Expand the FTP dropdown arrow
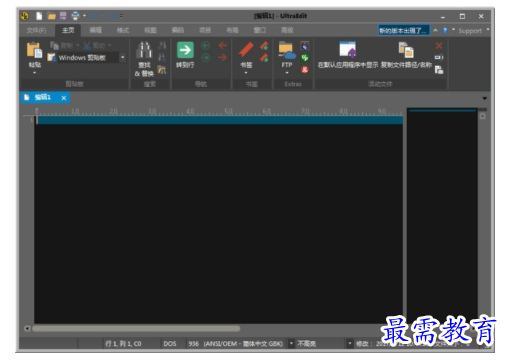This screenshot has height=362, width=505. (287, 72)
